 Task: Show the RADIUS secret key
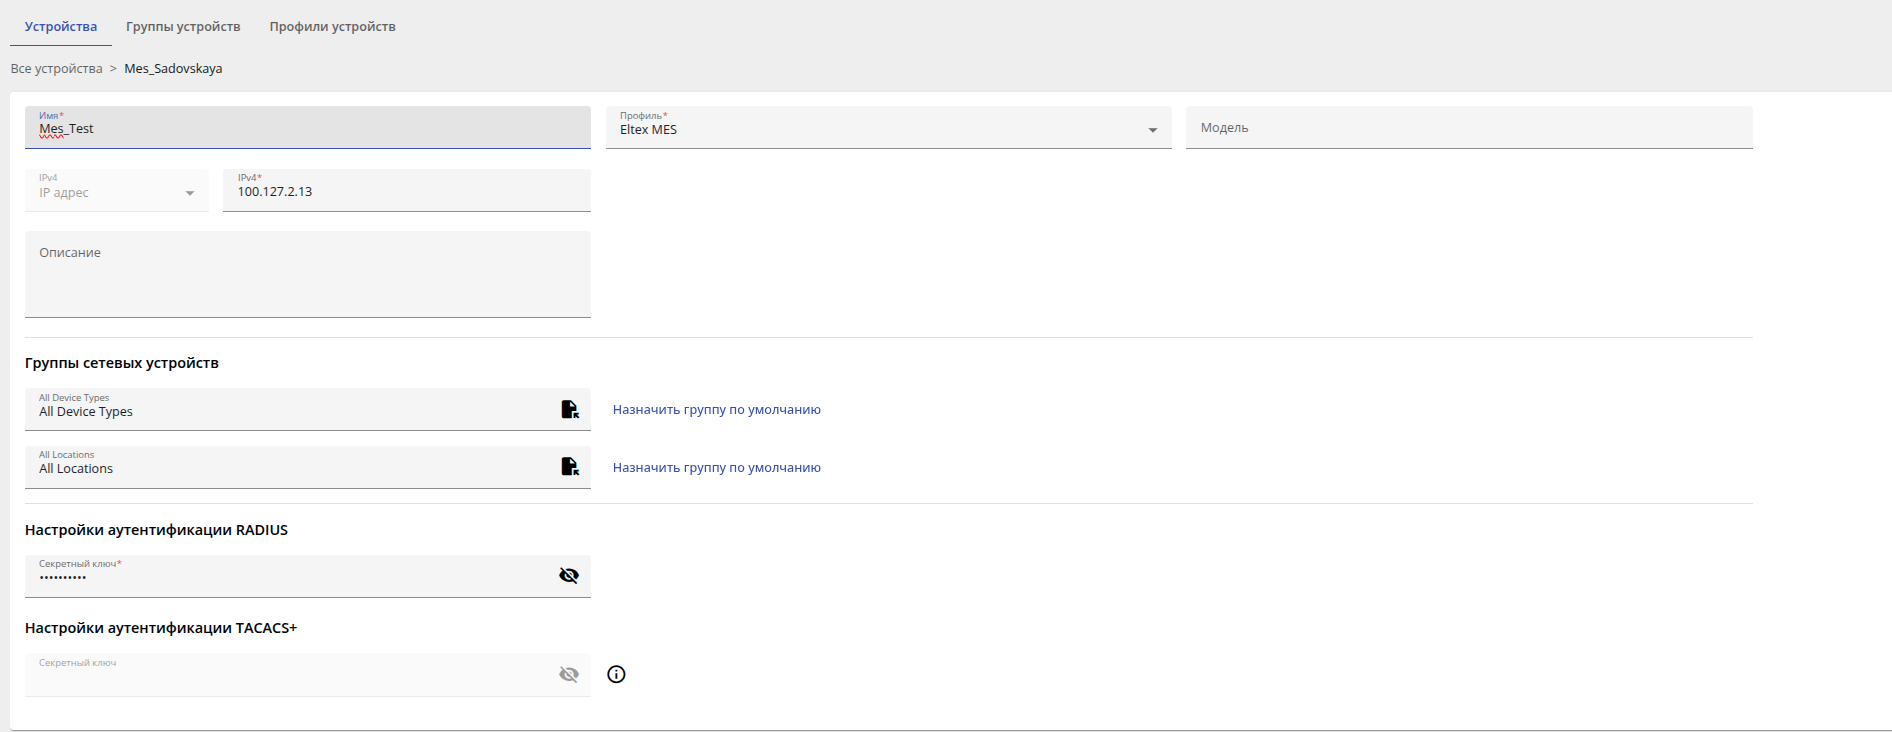(x=569, y=575)
